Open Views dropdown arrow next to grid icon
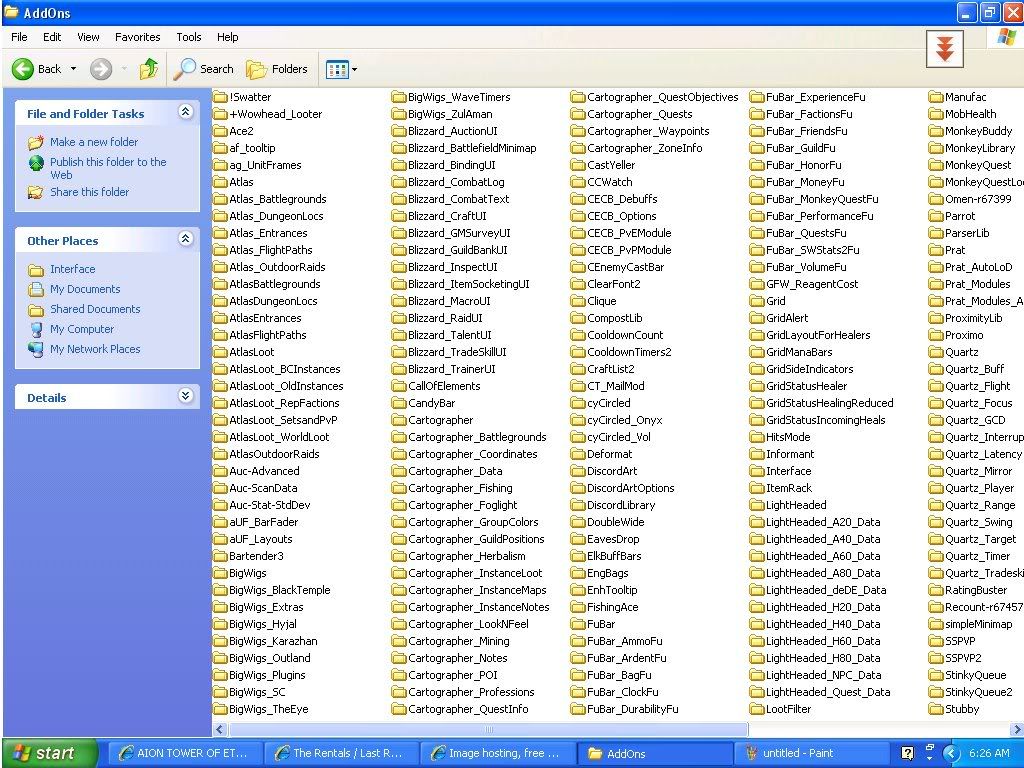 click(355, 69)
